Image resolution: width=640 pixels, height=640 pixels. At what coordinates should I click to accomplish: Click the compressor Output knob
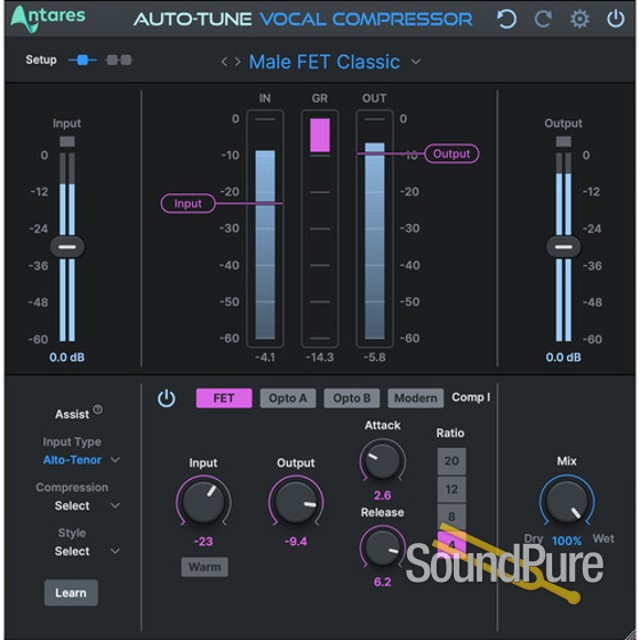coord(296,502)
